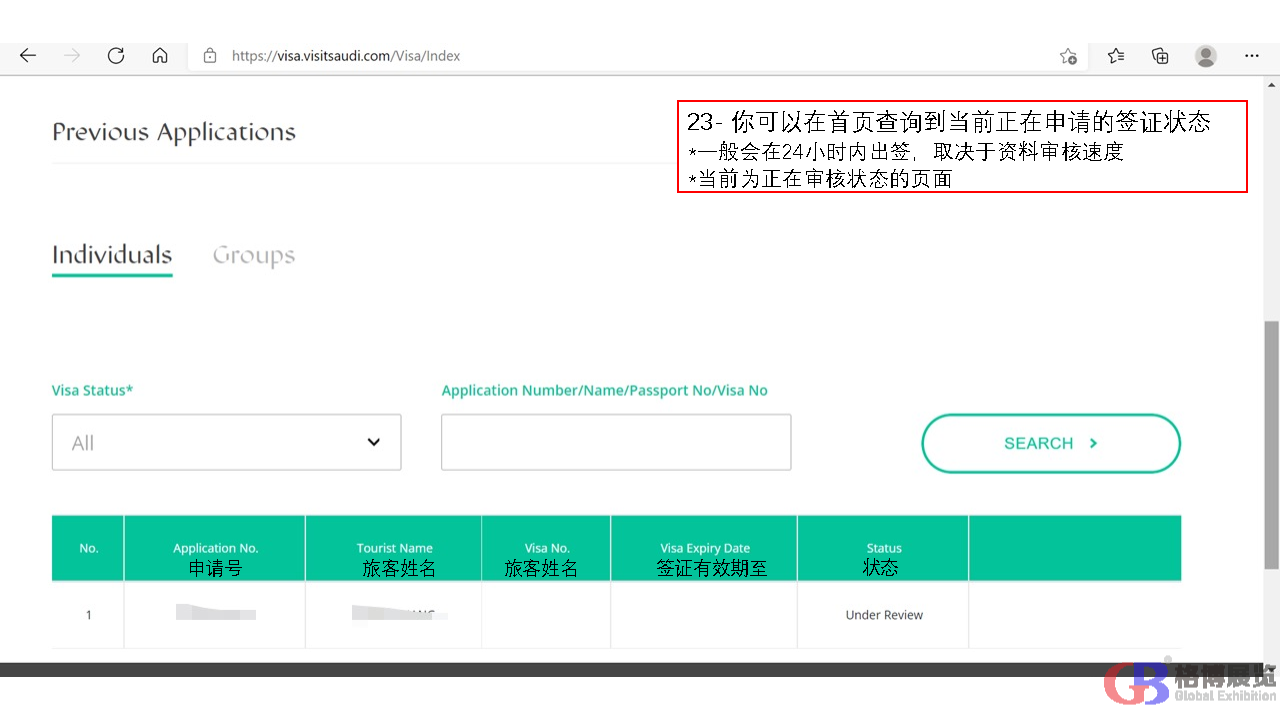Refresh the visa page
This screenshot has width=1280, height=720.
pyautogui.click(x=116, y=56)
